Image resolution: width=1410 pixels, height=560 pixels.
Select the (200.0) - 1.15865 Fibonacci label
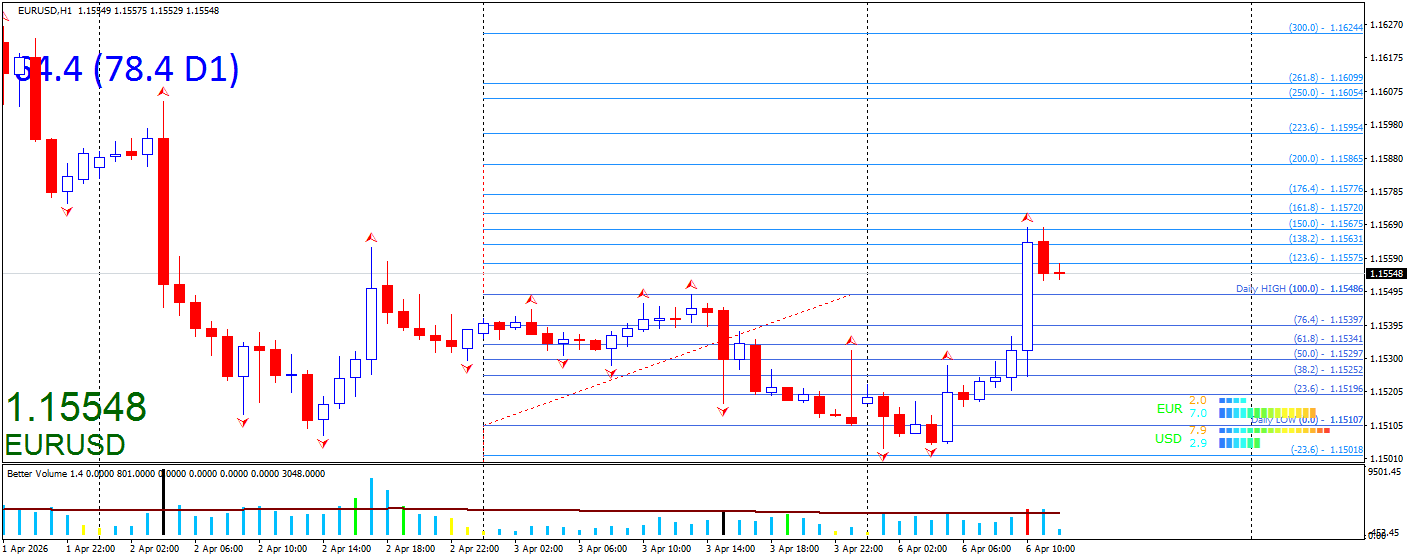click(x=1326, y=159)
